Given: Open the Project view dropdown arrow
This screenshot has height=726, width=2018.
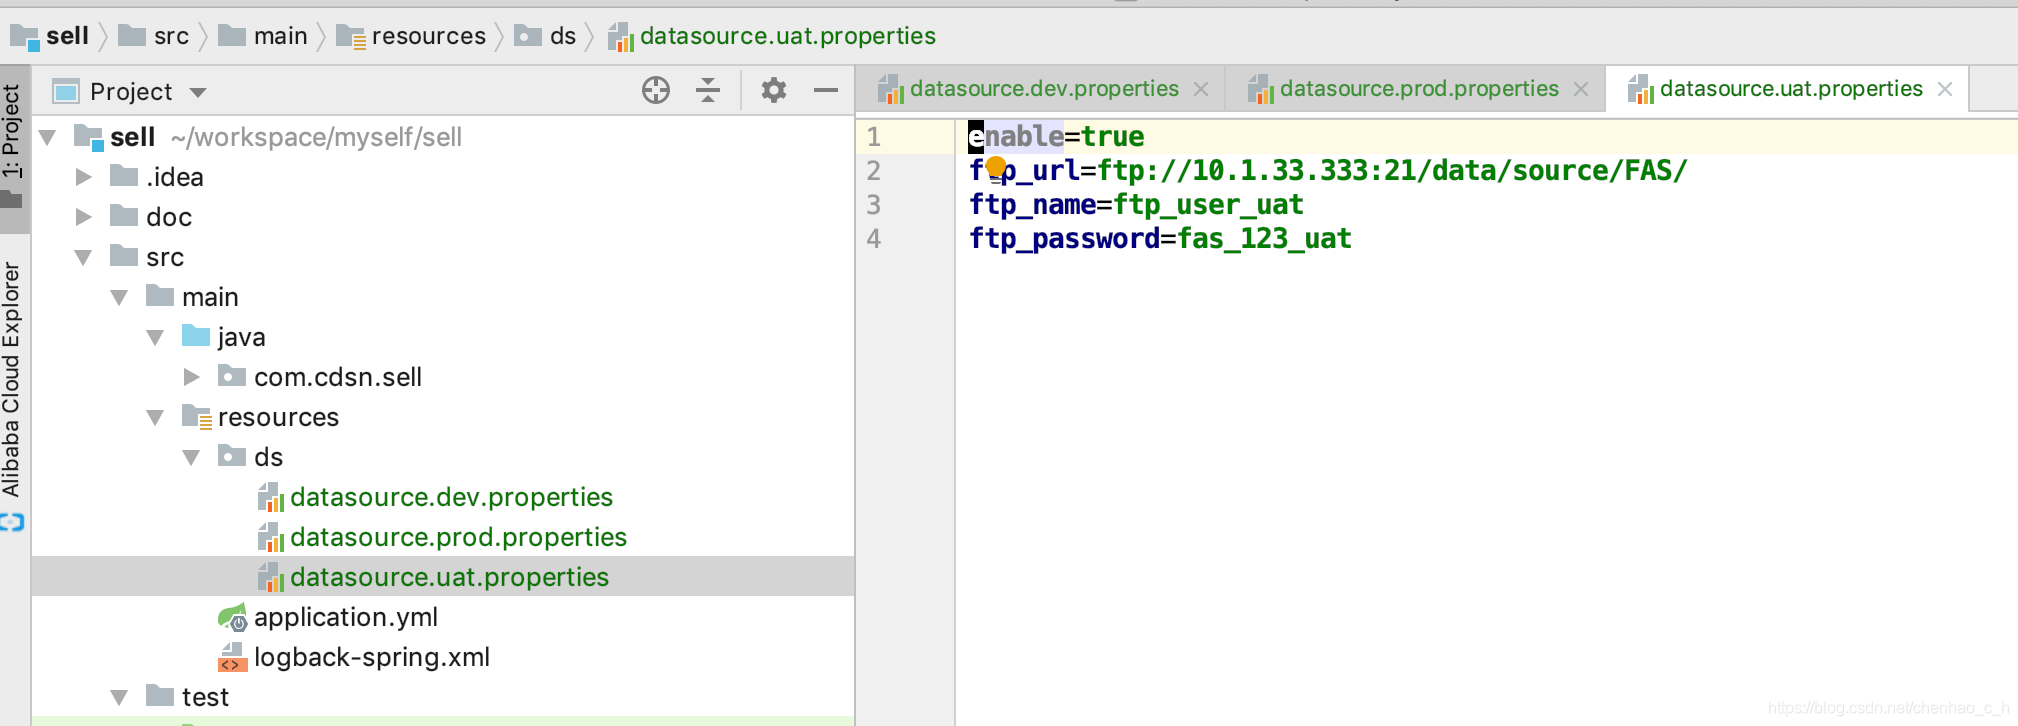Looking at the screenshot, I should pyautogui.click(x=198, y=93).
